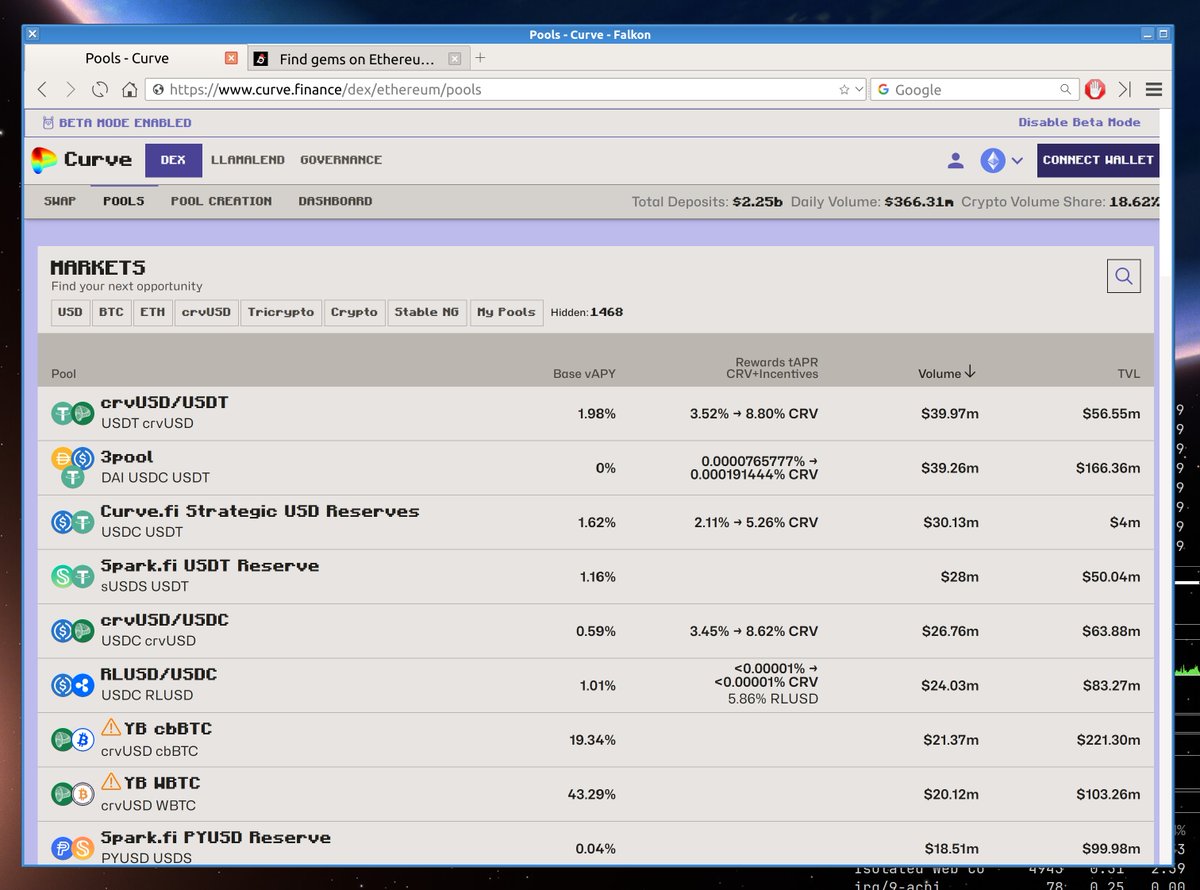Click the Google search magnifier icon
Image resolution: width=1200 pixels, height=890 pixels.
(x=1066, y=89)
